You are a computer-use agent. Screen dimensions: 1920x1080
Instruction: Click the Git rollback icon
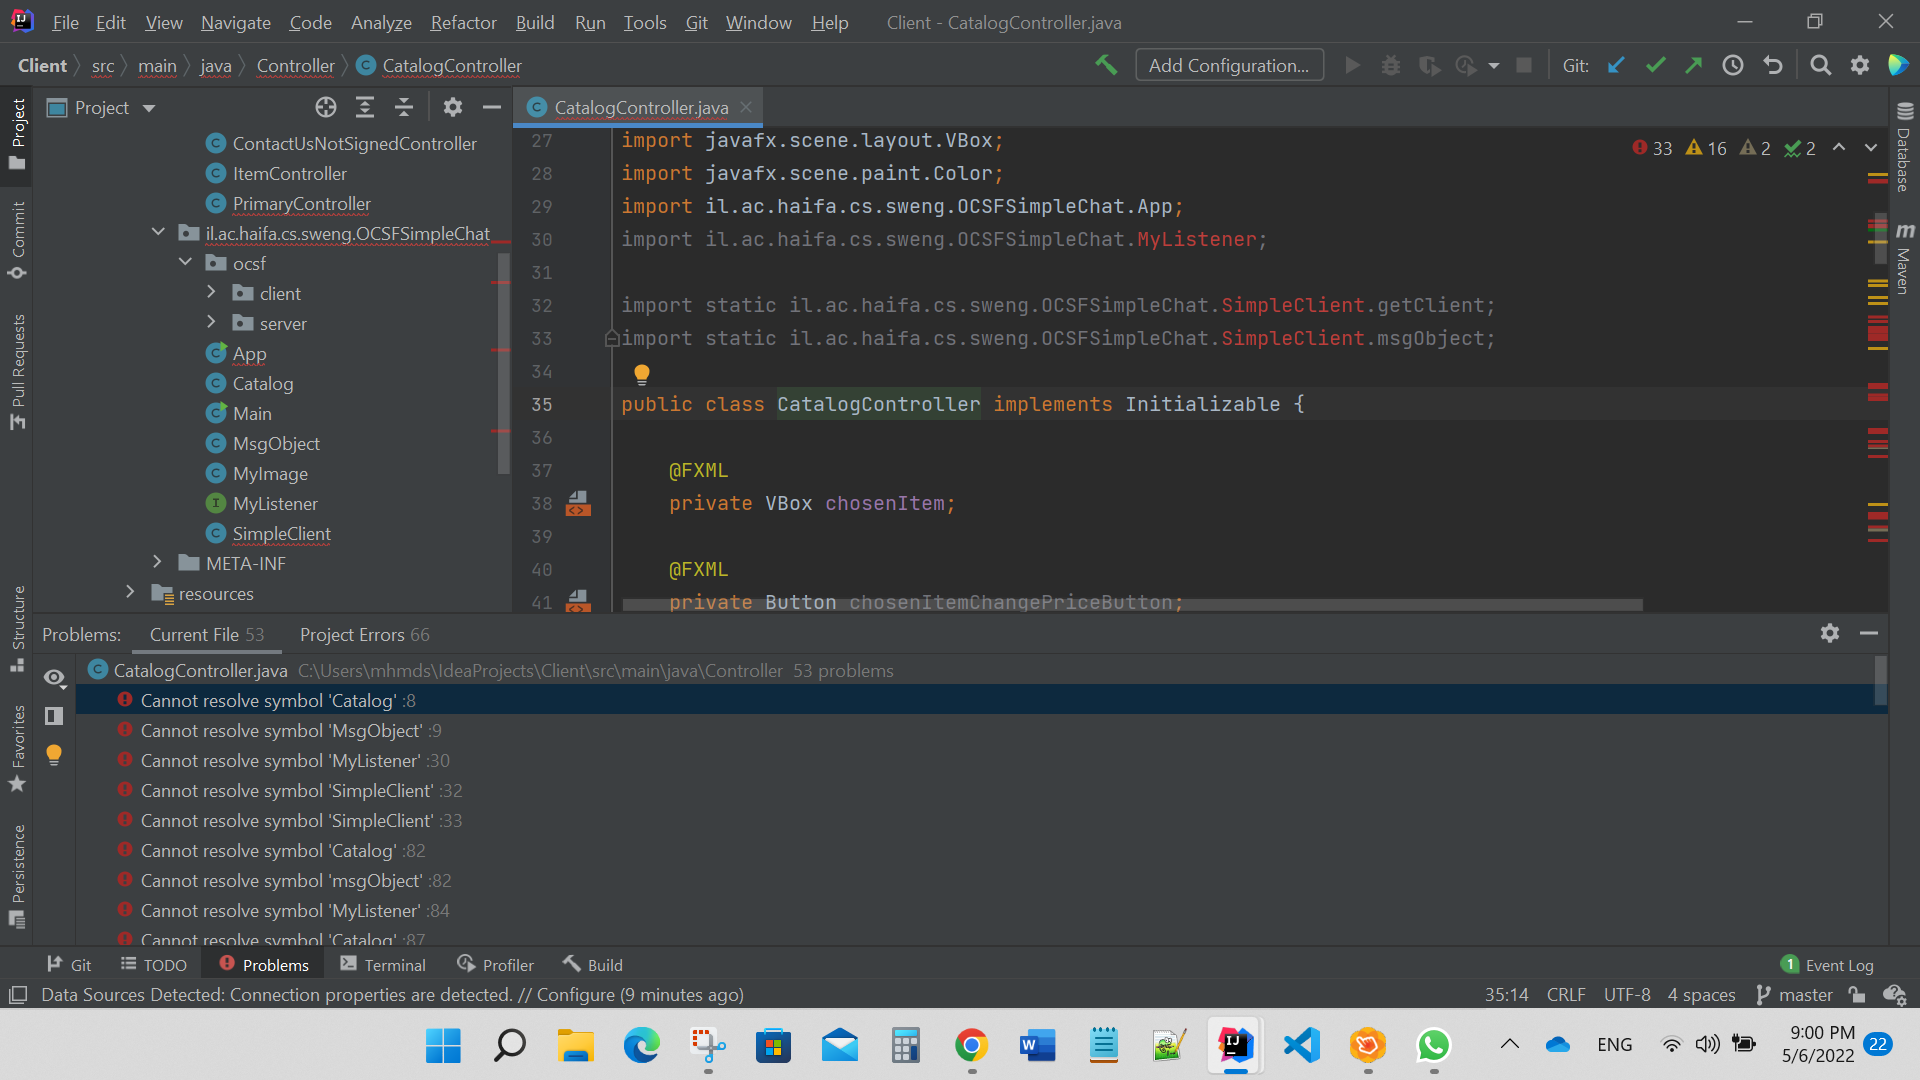1773,65
